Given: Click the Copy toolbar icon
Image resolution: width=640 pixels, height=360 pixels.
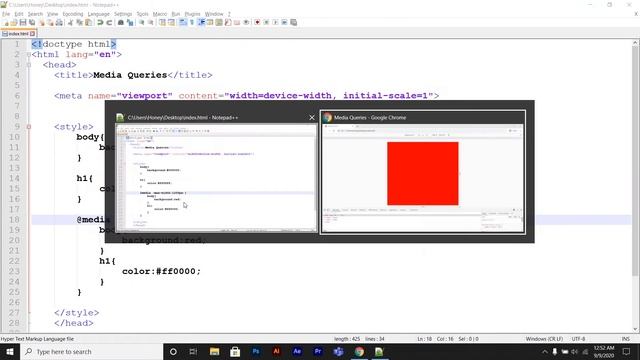Looking at the screenshot, I should (x=79, y=22).
